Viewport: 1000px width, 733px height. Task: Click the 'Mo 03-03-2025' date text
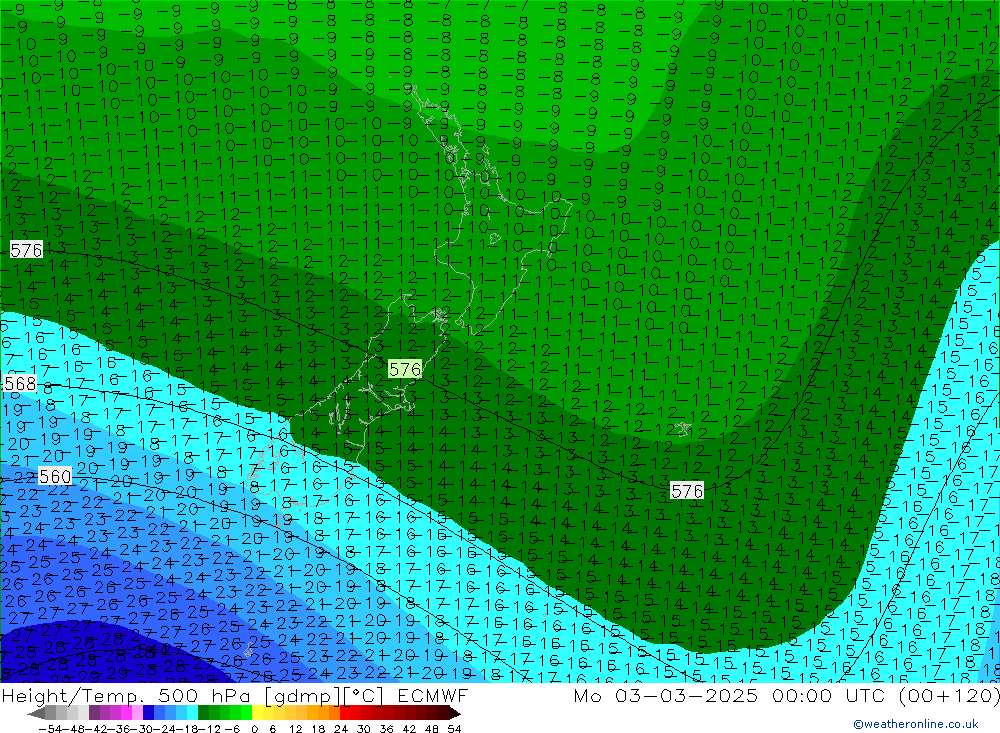(666, 695)
